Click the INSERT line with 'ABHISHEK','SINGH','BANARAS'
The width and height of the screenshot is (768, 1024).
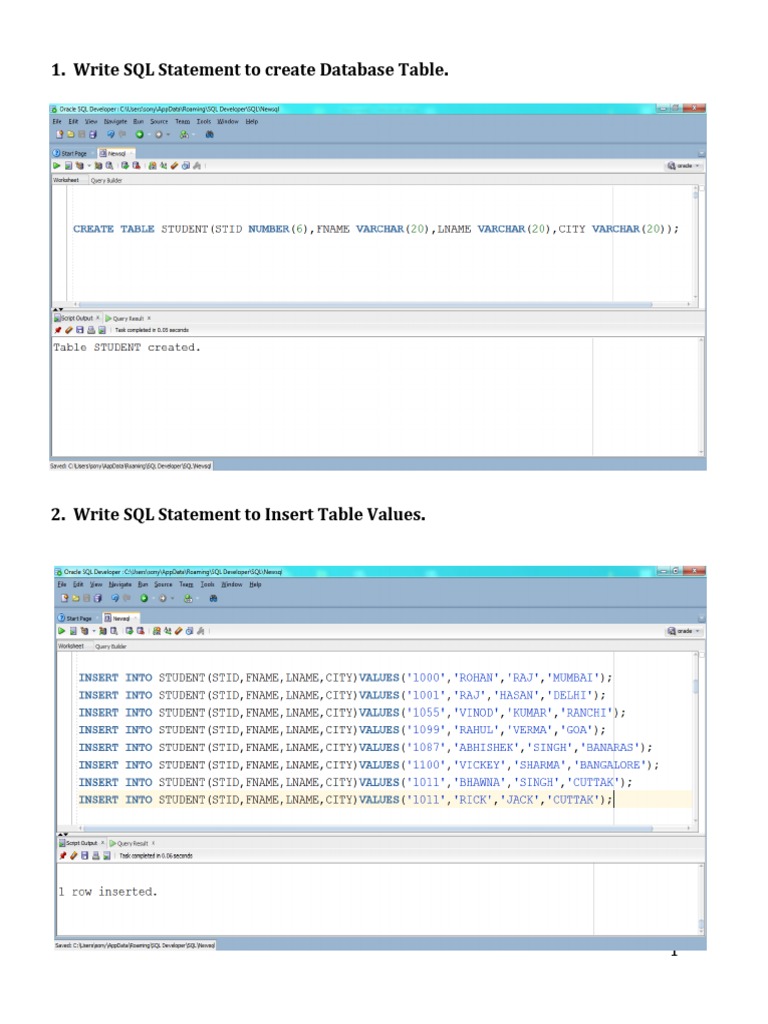pos(365,747)
